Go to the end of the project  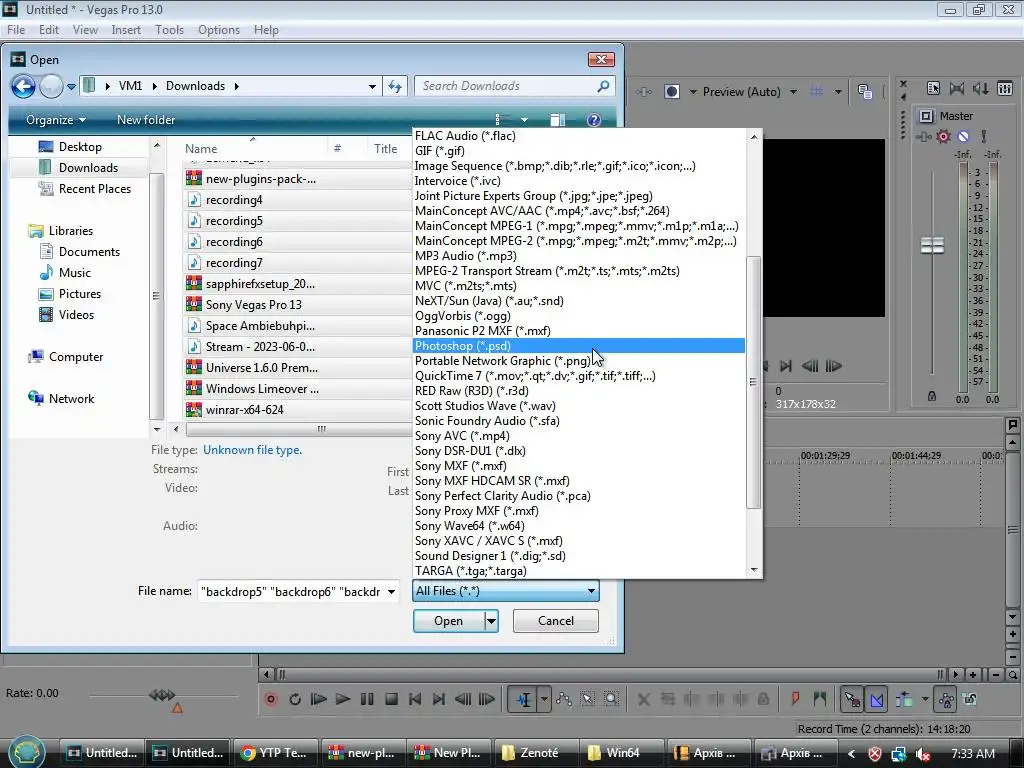click(439, 699)
